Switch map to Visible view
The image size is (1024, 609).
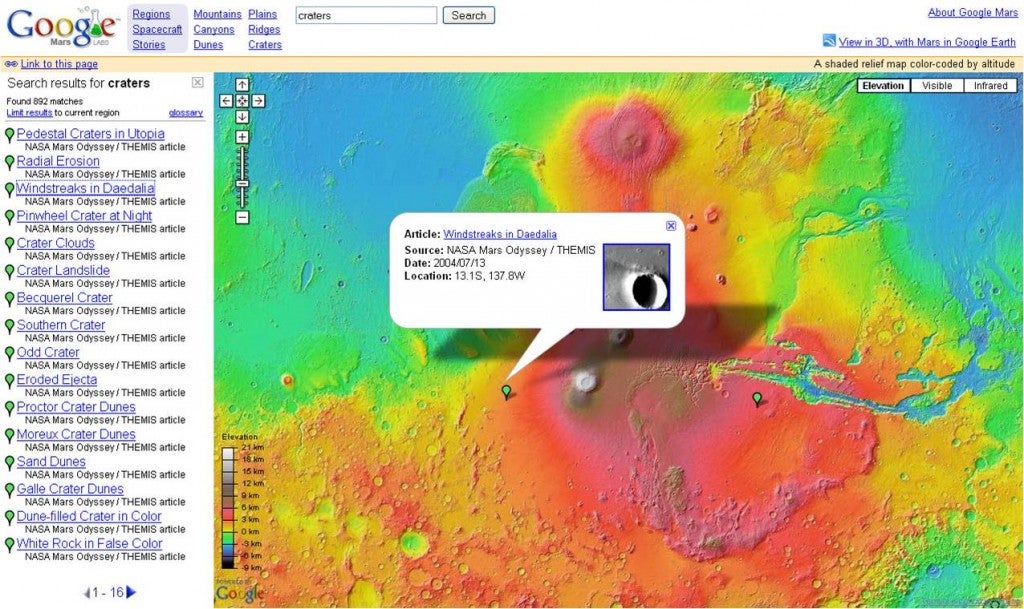pyautogui.click(x=936, y=86)
